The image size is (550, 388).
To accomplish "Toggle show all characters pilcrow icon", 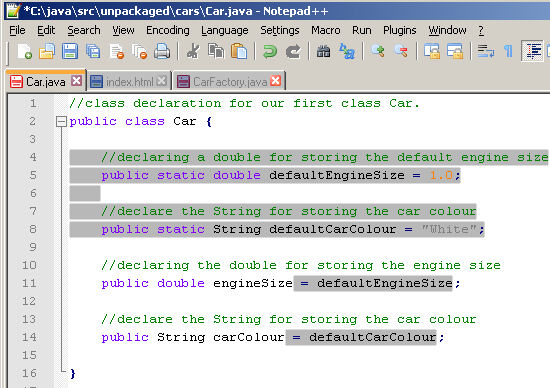I will point(508,52).
